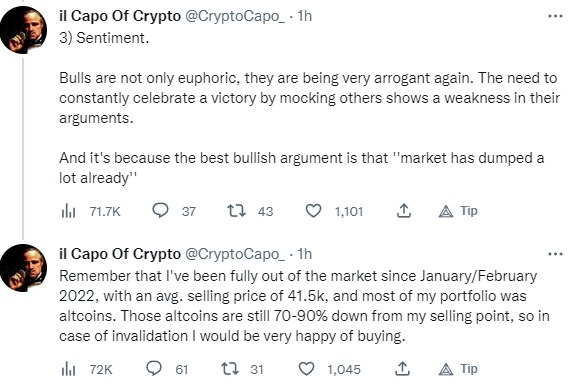This screenshot has width=572, height=385.
Task: Tip the author on the Sentiment tweet
Action: coord(458,211)
